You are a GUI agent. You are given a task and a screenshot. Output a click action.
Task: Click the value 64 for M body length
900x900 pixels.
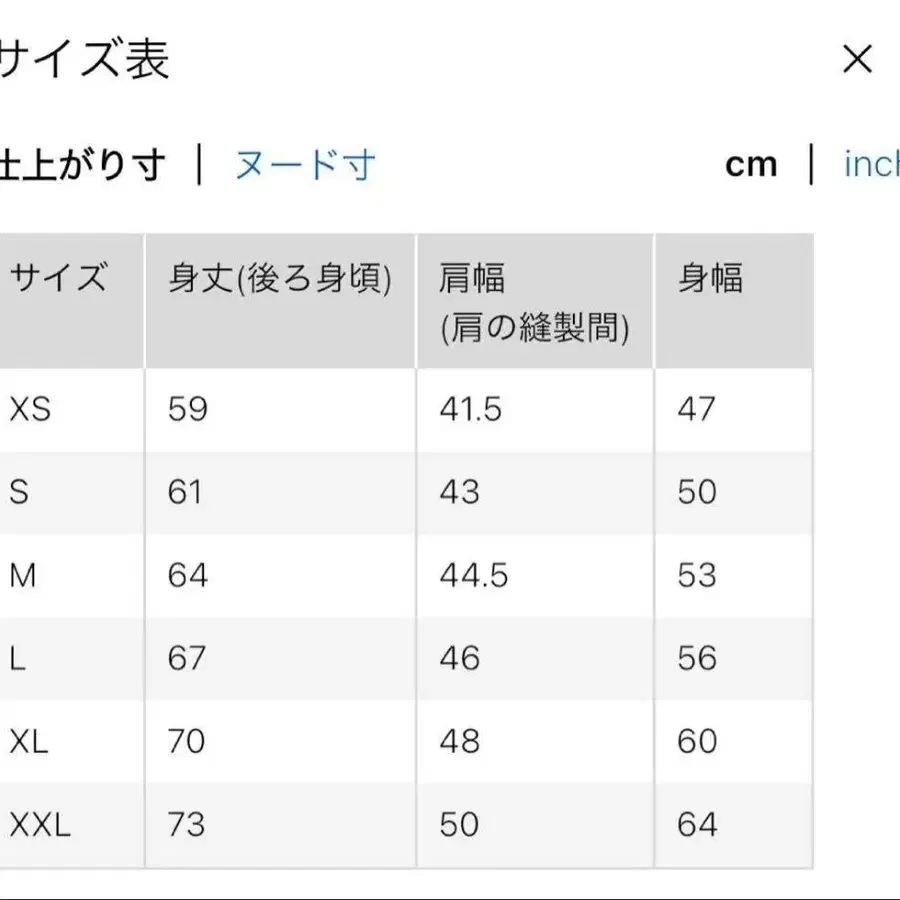(186, 575)
